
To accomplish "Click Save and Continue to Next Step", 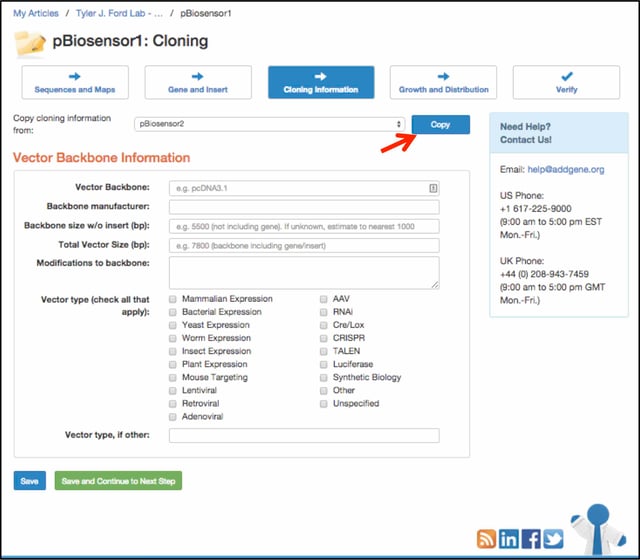I will [x=118, y=481].
